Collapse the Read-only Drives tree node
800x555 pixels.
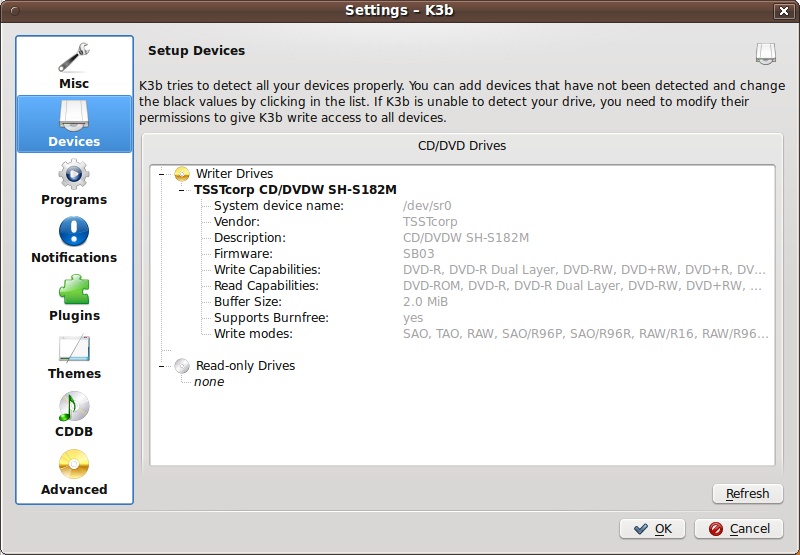(161, 366)
